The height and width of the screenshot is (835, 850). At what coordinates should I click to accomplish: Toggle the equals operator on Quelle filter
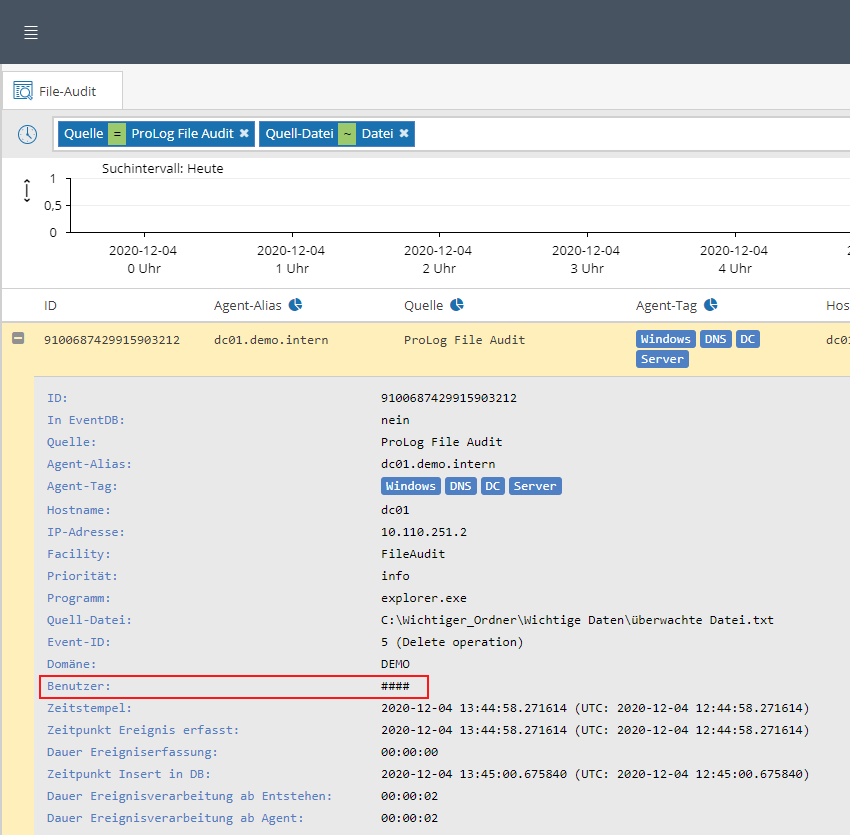pos(116,134)
